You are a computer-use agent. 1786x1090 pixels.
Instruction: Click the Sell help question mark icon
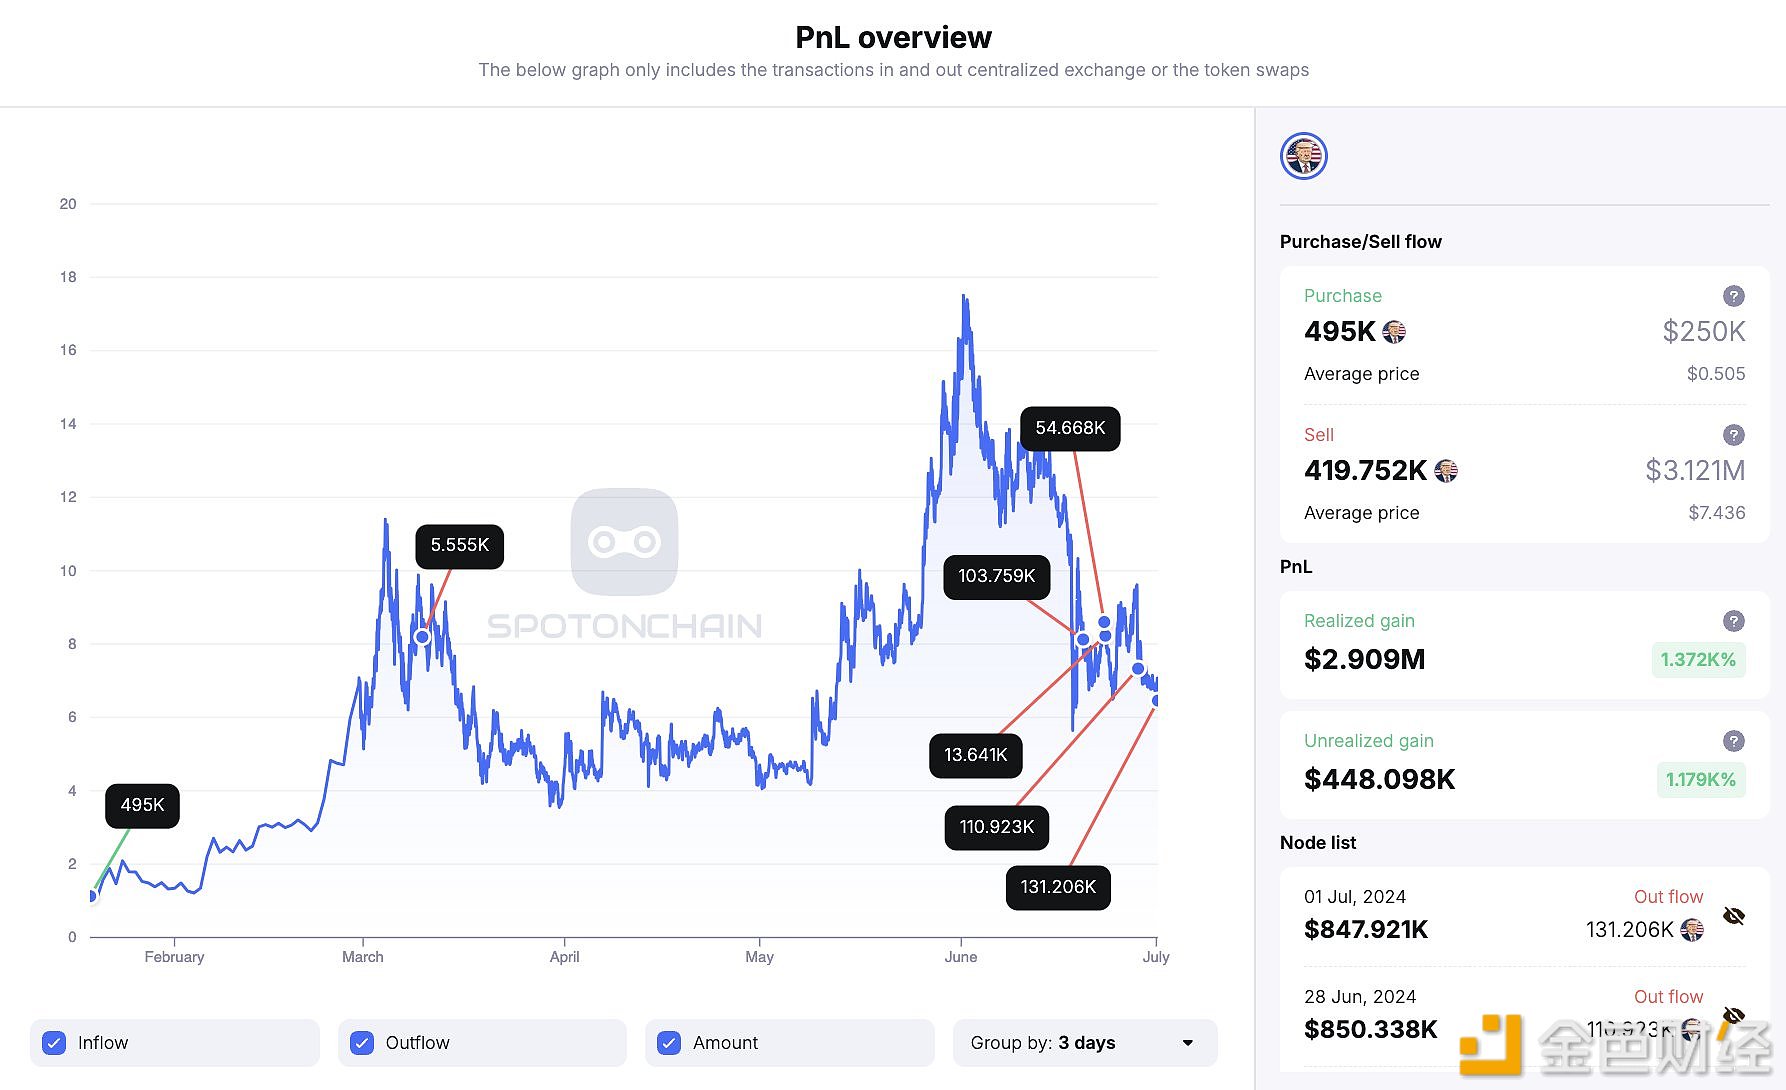pyautogui.click(x=1733, y=435)
